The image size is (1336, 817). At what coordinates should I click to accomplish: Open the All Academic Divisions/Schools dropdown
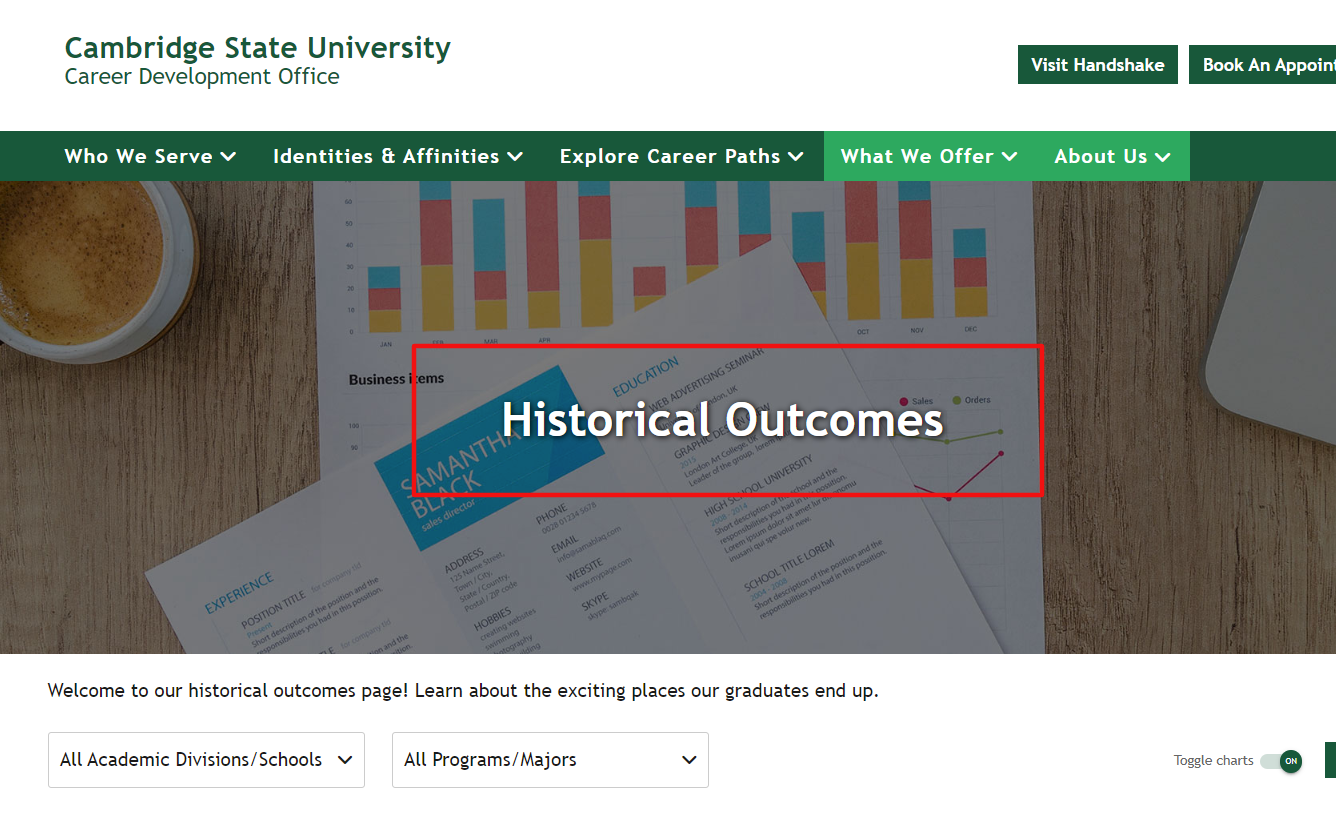coord(206,760)
